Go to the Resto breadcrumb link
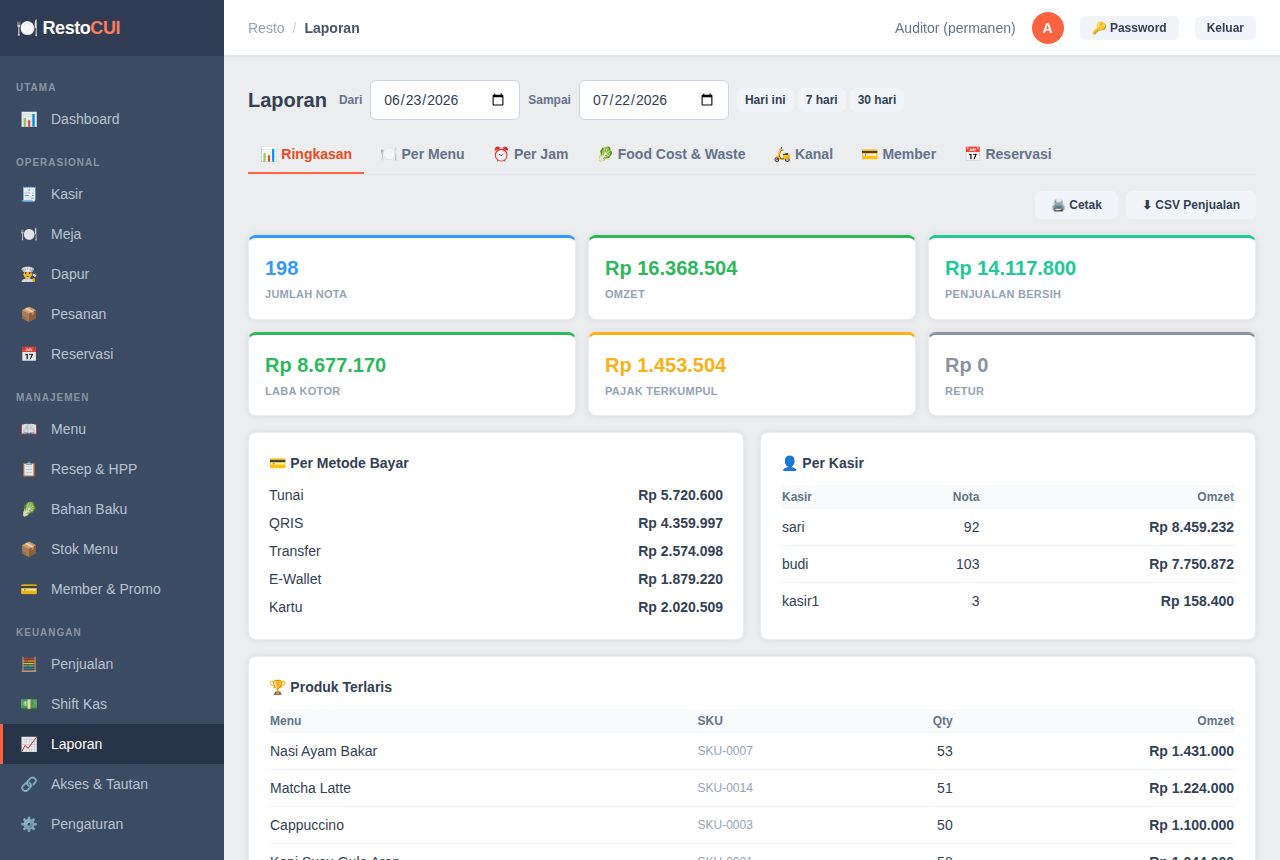This screenshot has width=1280, height=860. [266, 28]
